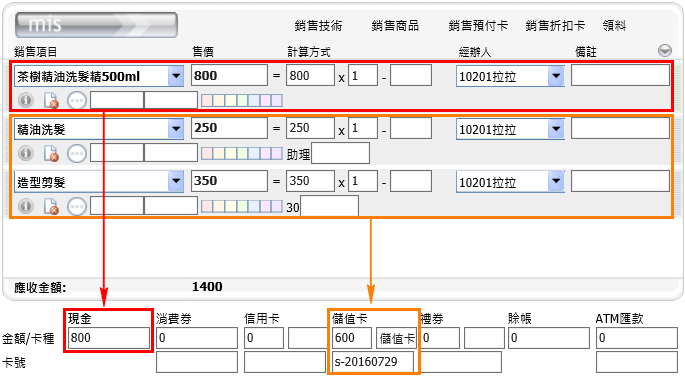The image size is (685, 377).
Task: Click unit price 350 in calculation field
Action: [310, 181]
